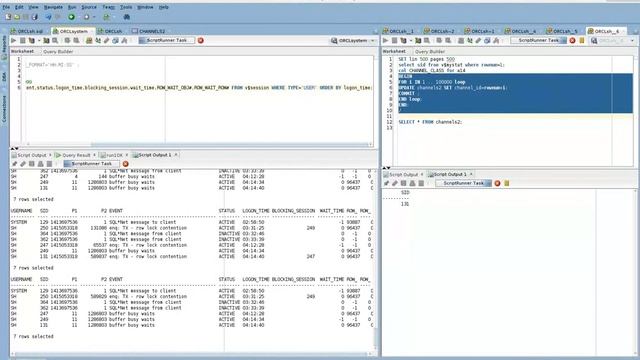Click ScriptRunner Task progress bar in left toolbar
640x360 pixels.
166,40
